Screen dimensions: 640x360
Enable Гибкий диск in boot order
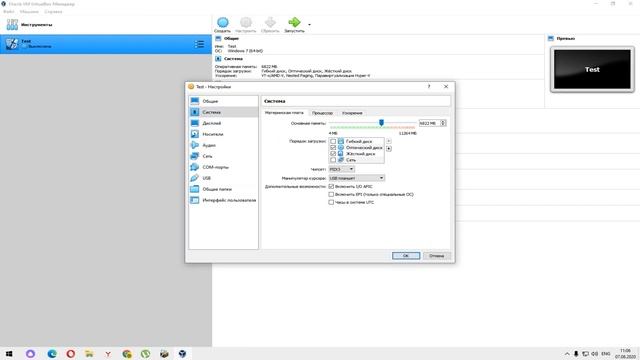[333, 141]
